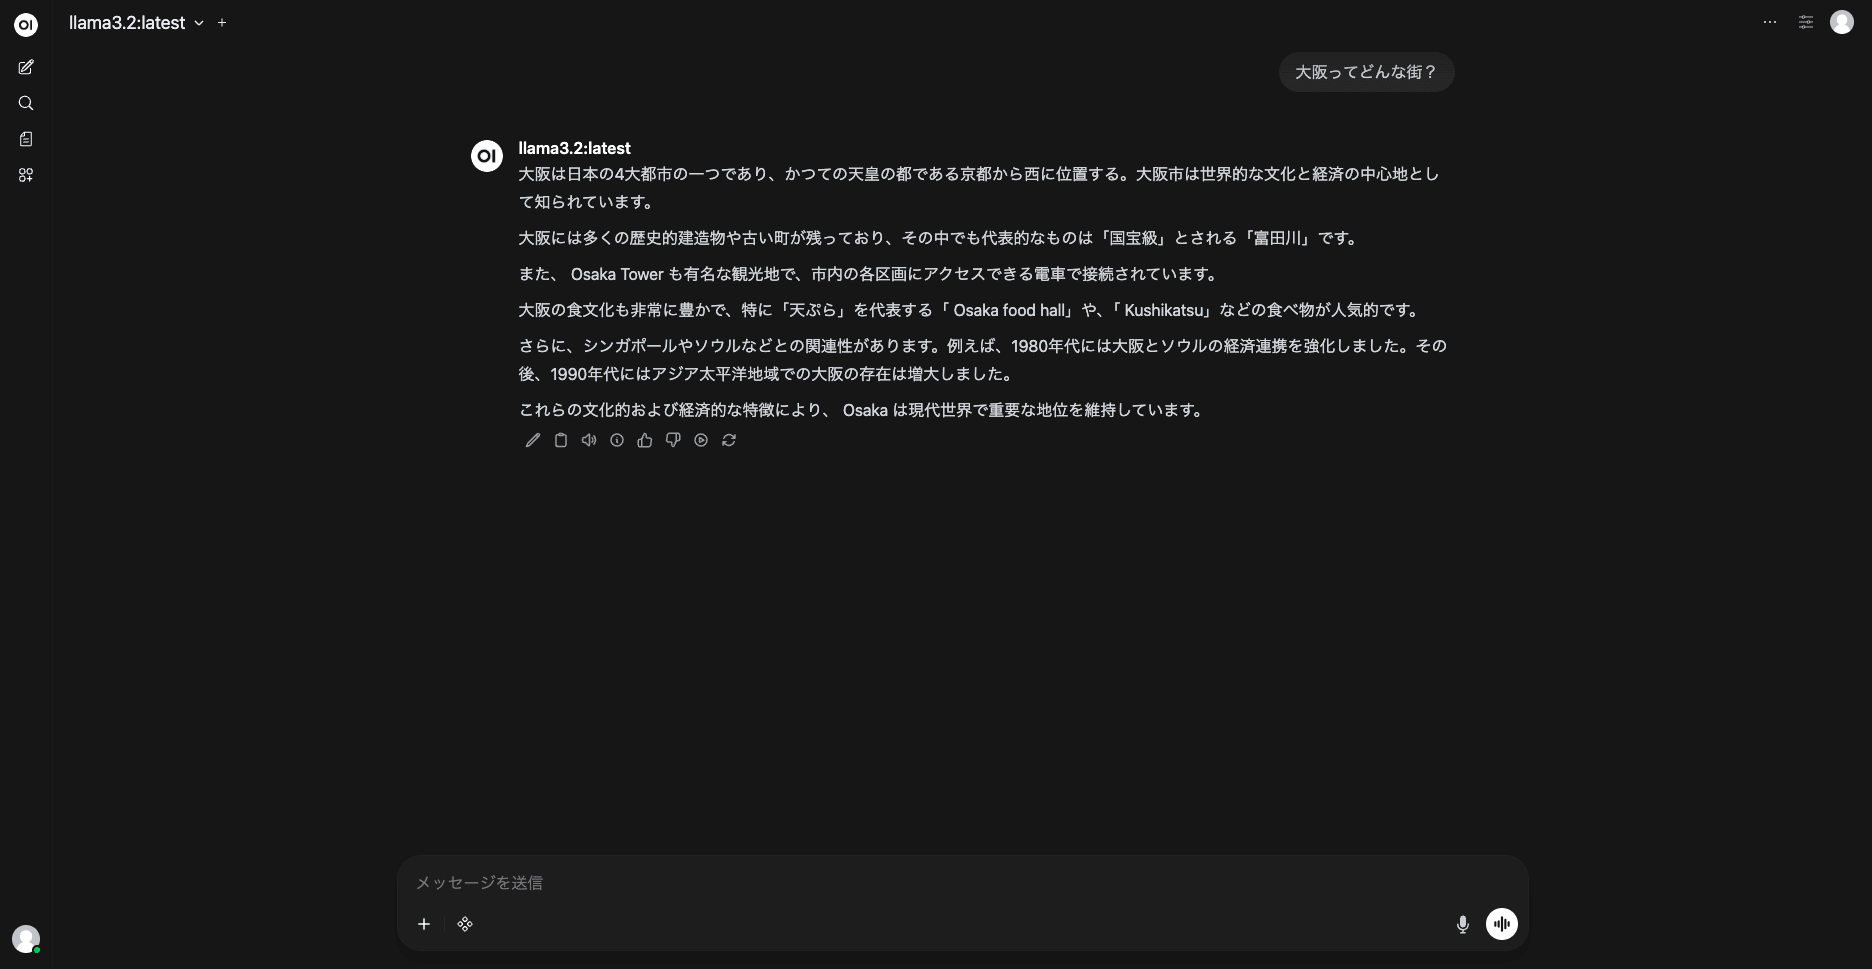Give the response a thumbs up
Viewport: 1872px width, 969px height.
[x=644, y=440]
